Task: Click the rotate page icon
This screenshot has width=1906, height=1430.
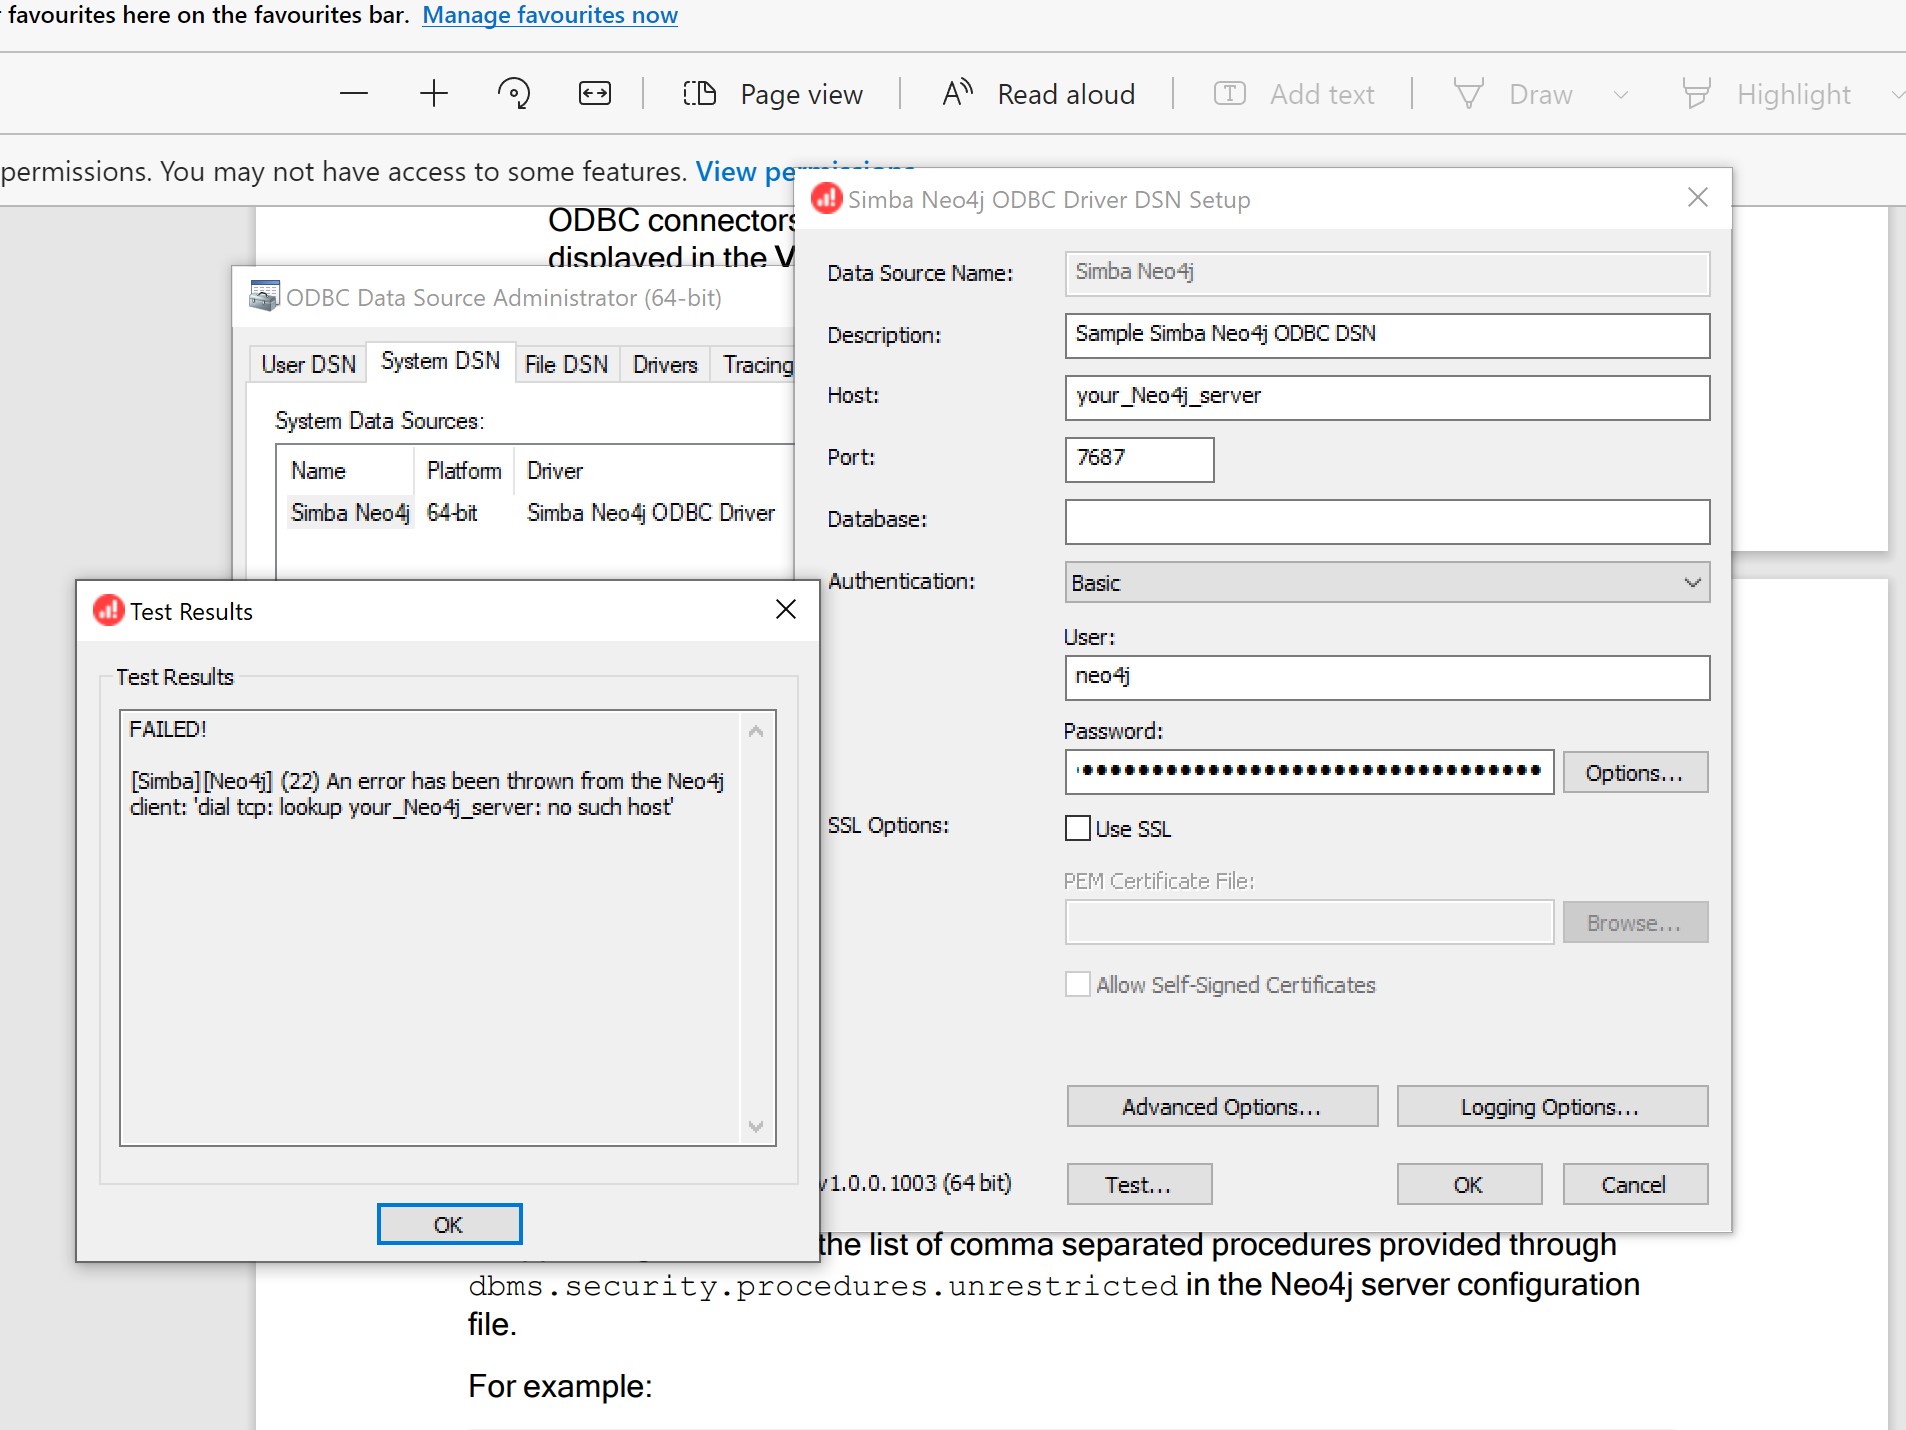Action: (x=514, y=94)
